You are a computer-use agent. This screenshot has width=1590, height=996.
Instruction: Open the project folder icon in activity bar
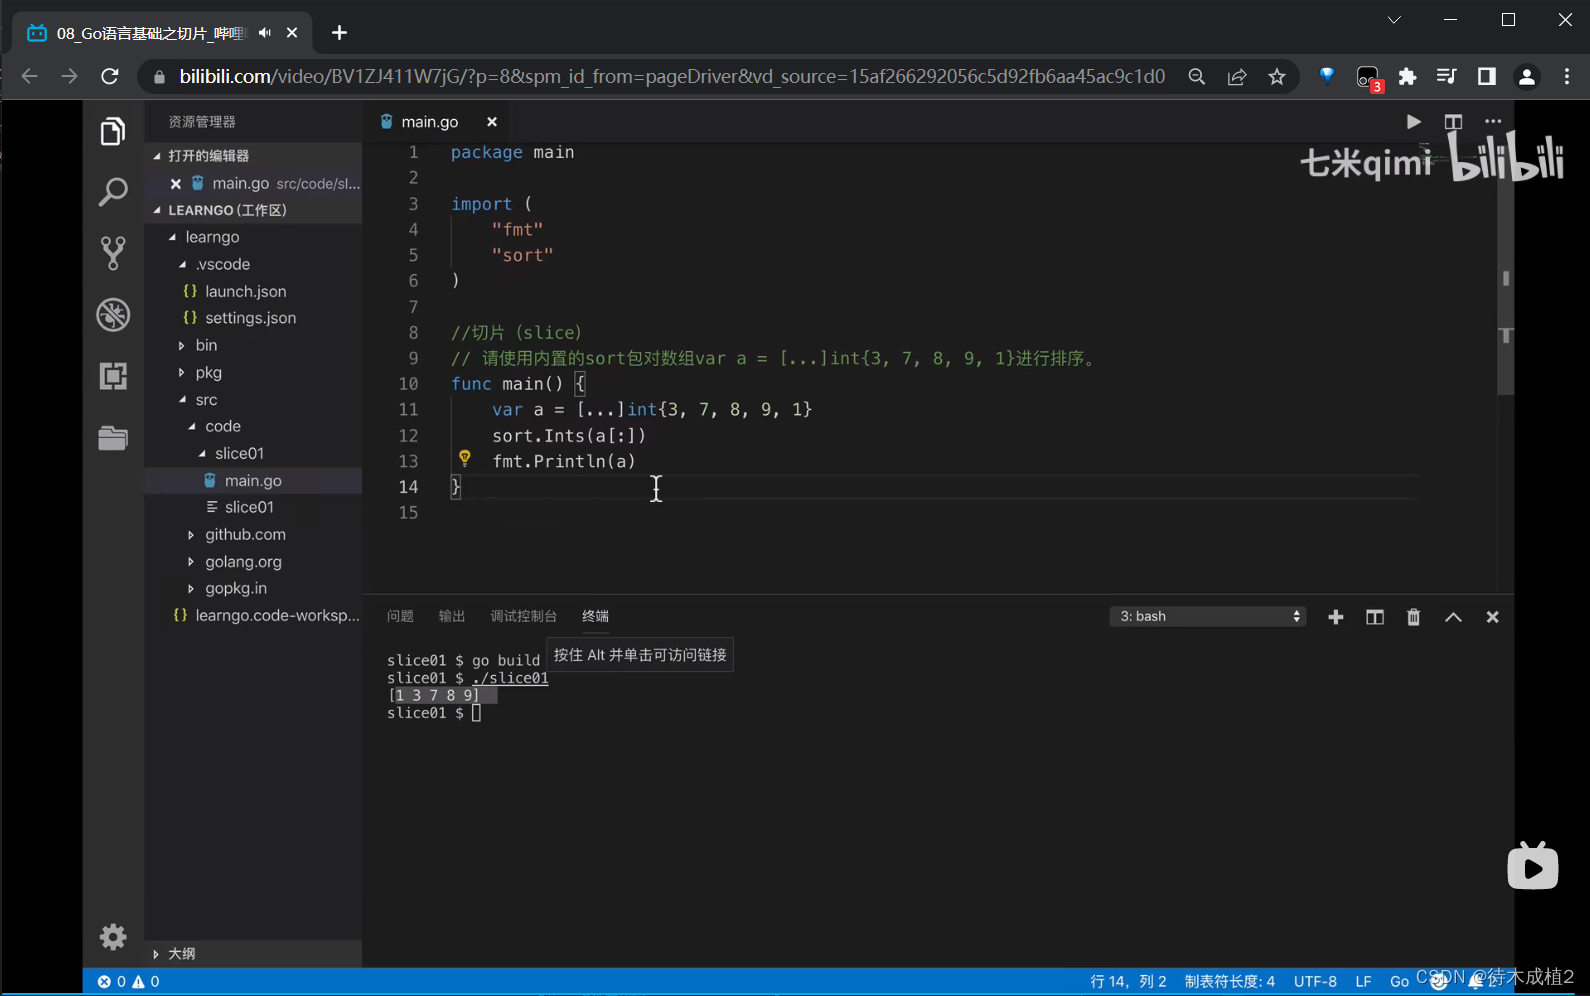(x=113, y=438)
